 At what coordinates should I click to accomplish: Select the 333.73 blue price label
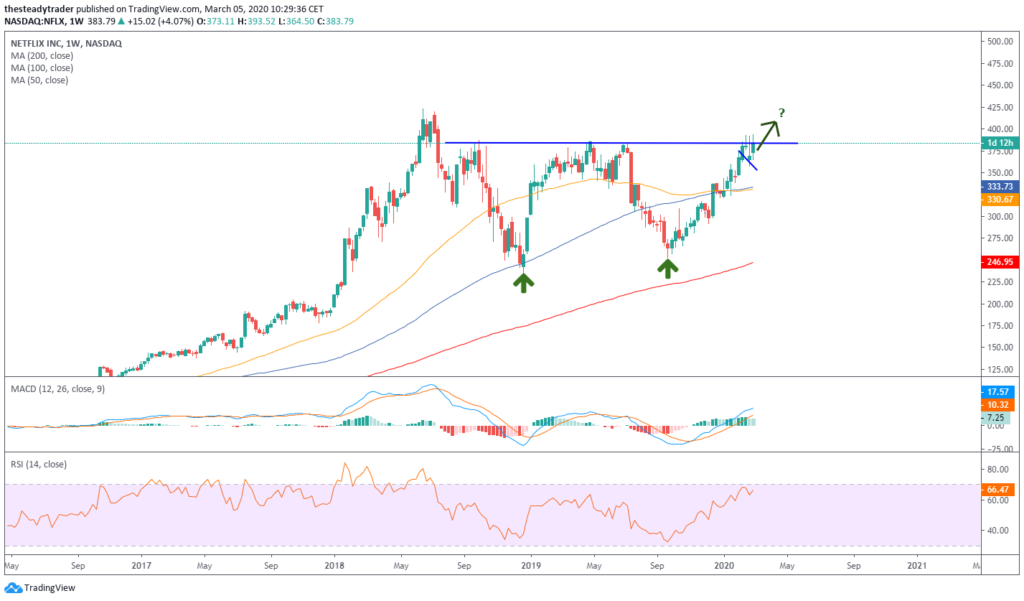1000,187
